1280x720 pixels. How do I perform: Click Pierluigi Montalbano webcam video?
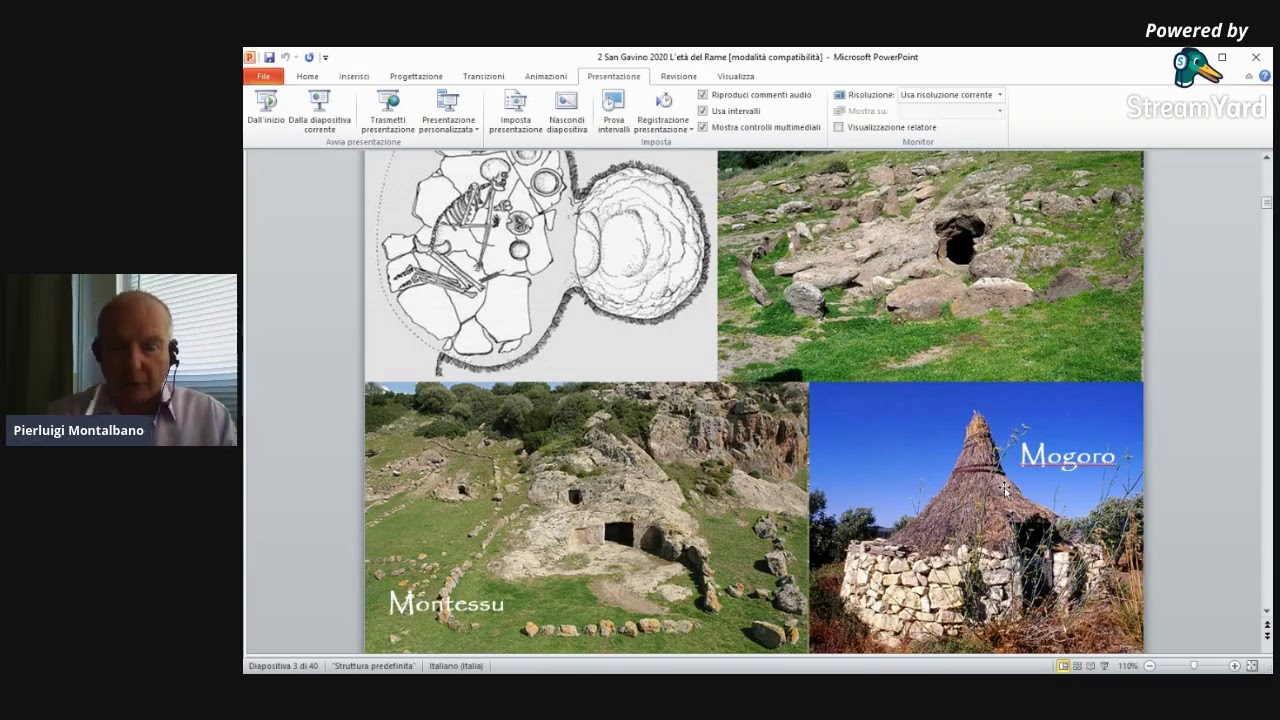click(121, 360)
